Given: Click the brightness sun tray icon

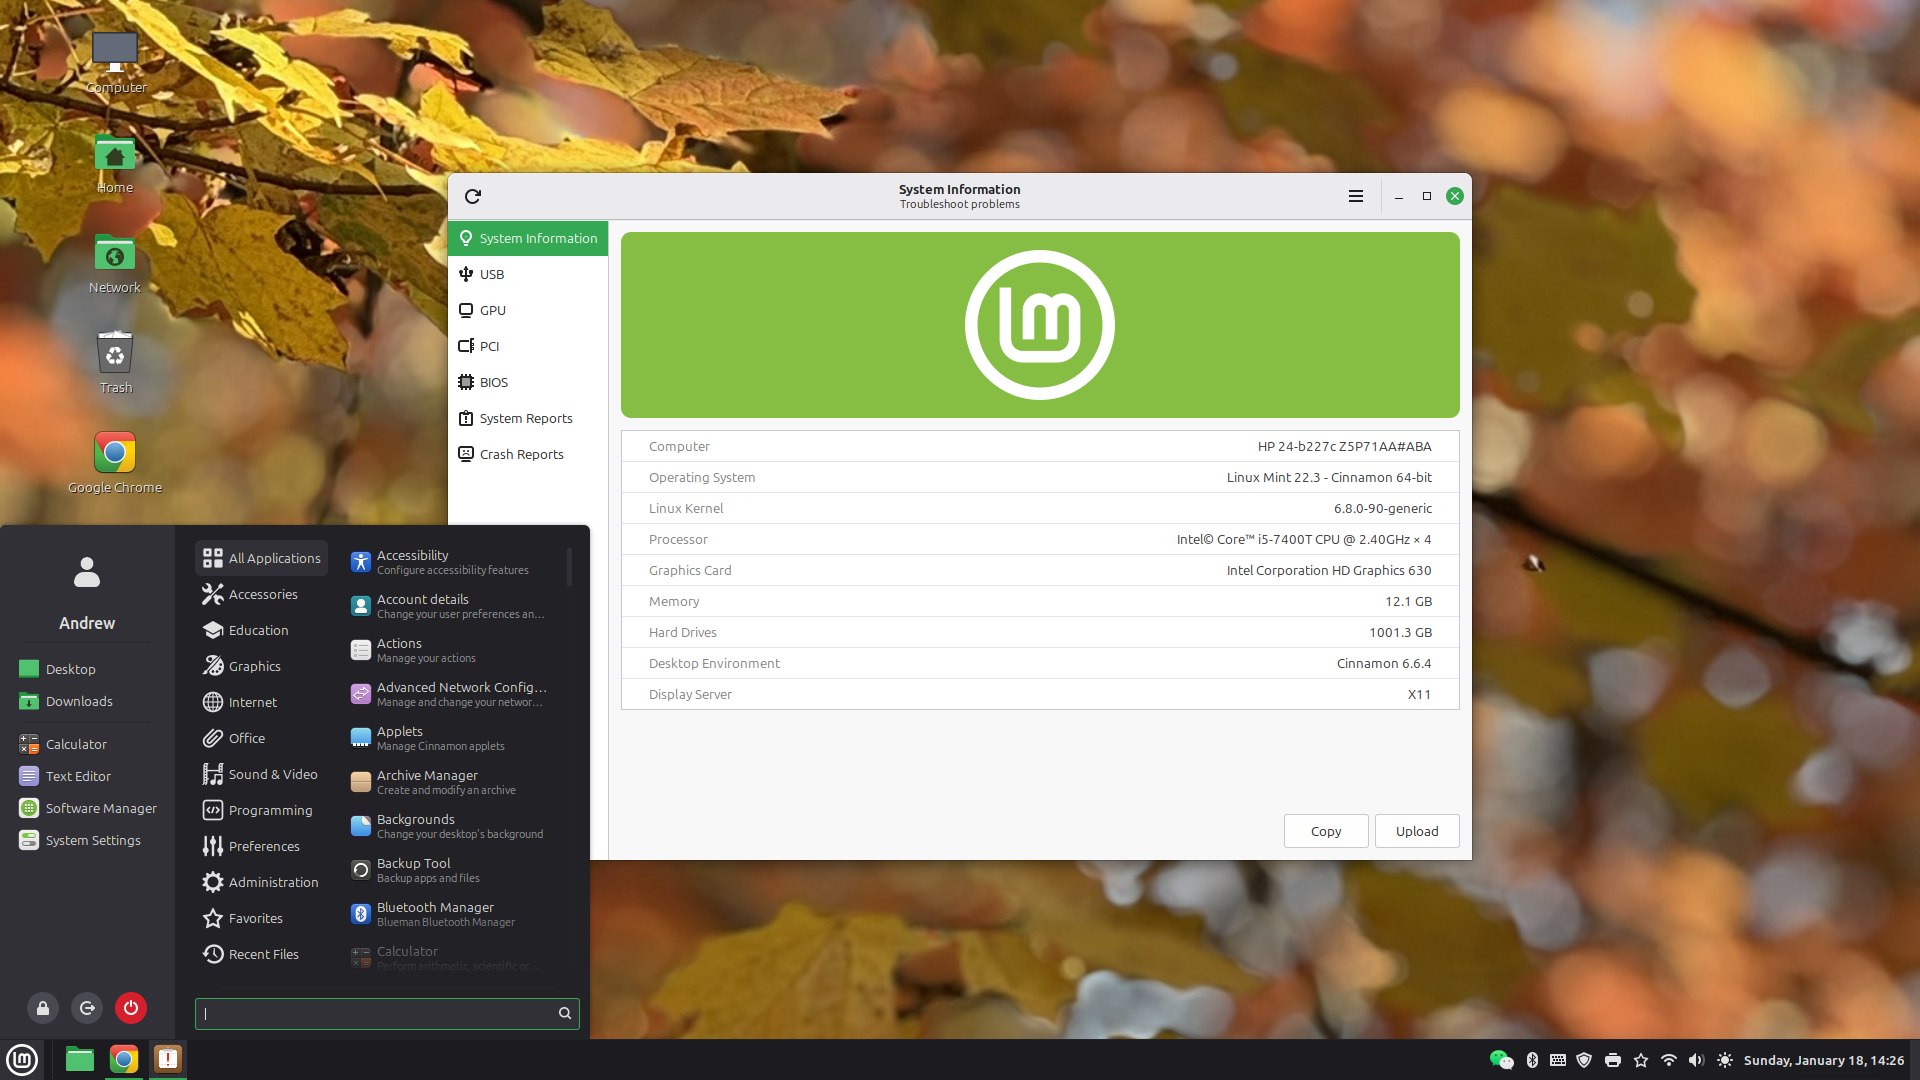Looking at the screenshot, I should coord(1725,1060).
